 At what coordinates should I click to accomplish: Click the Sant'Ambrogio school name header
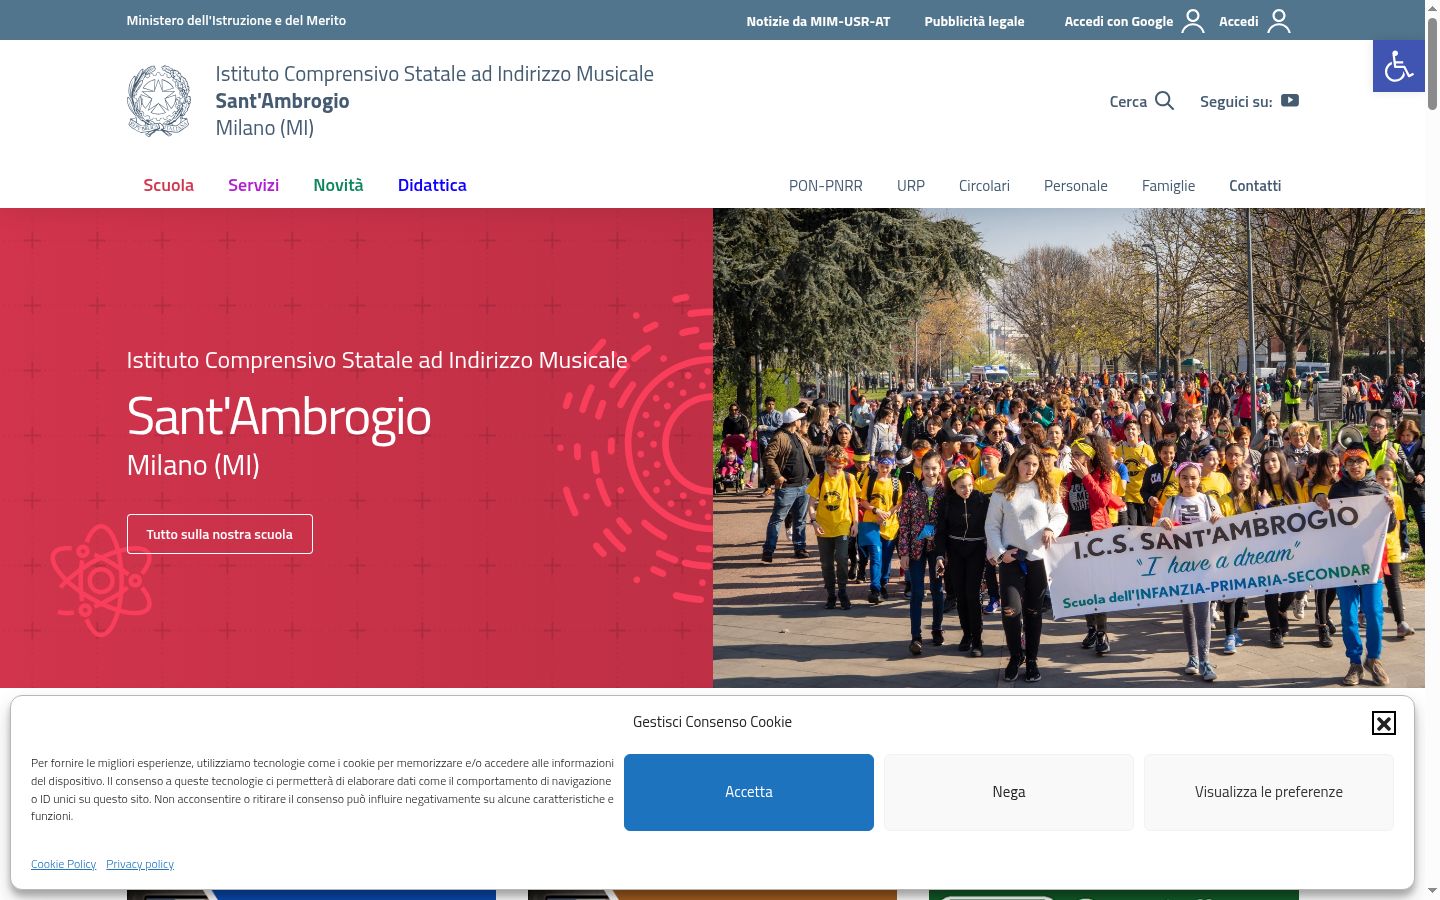click(x=282, y=101)
